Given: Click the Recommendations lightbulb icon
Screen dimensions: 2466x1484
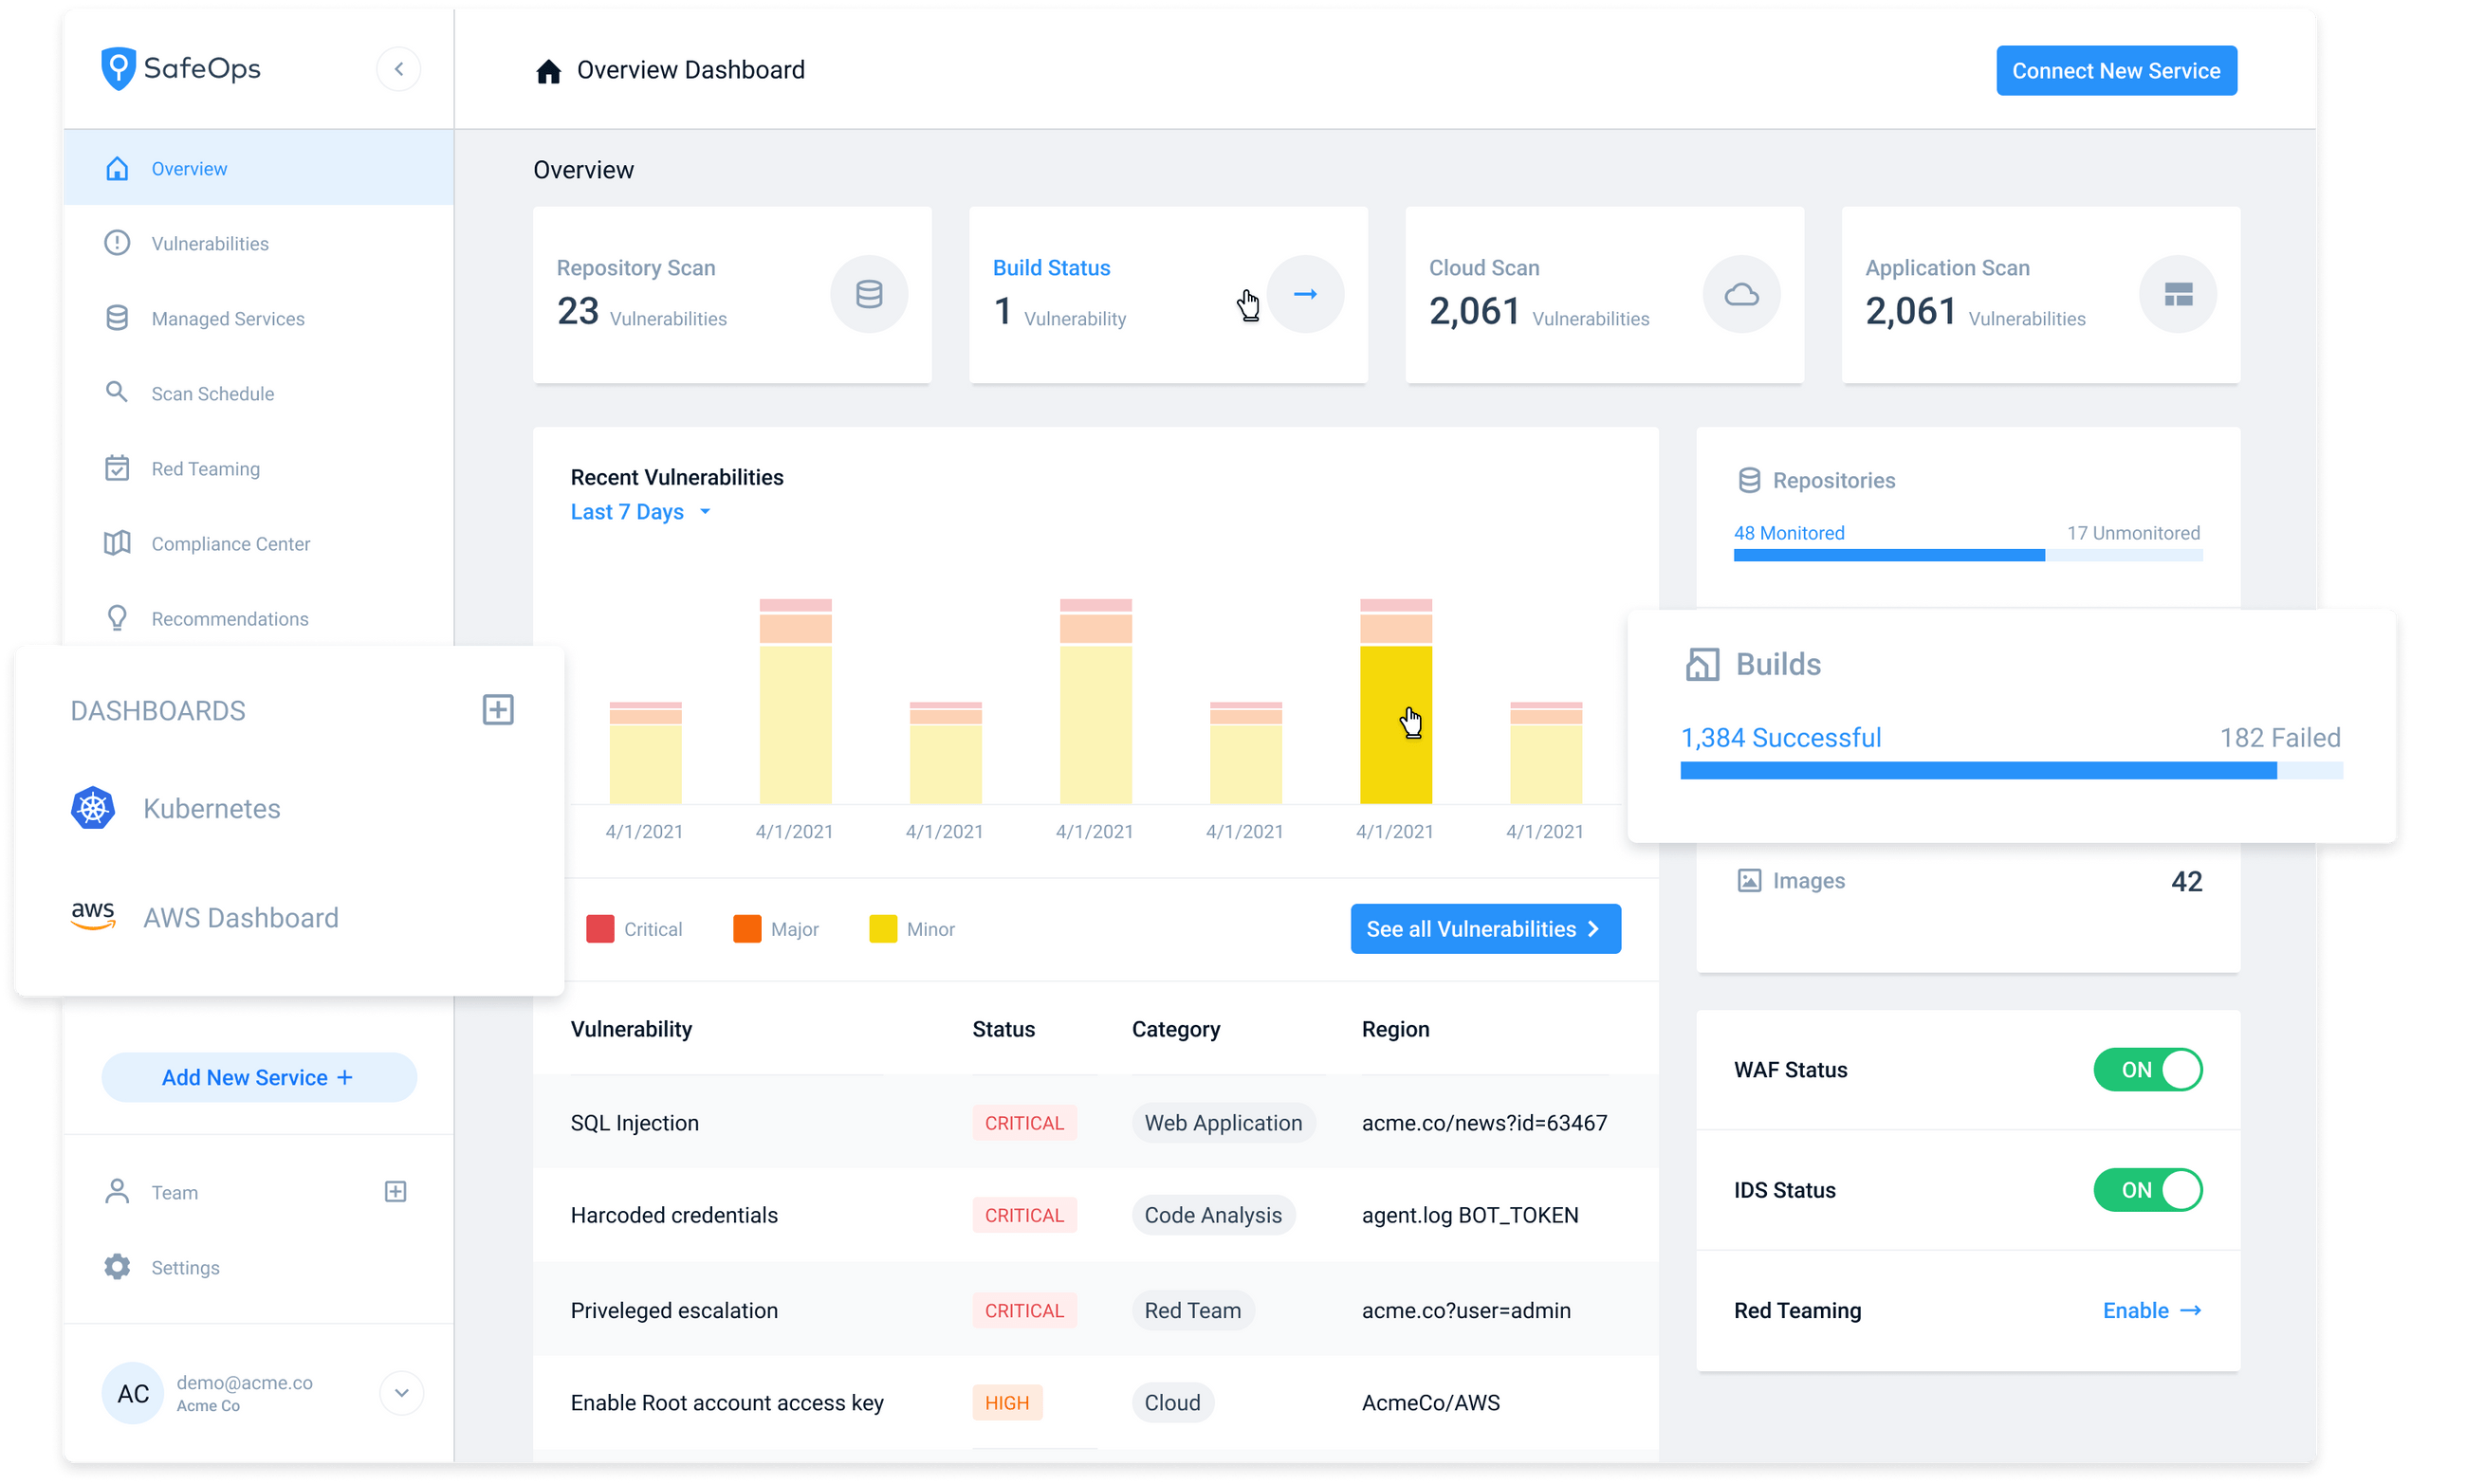Looking at the screenshot, I should (117, 618).
